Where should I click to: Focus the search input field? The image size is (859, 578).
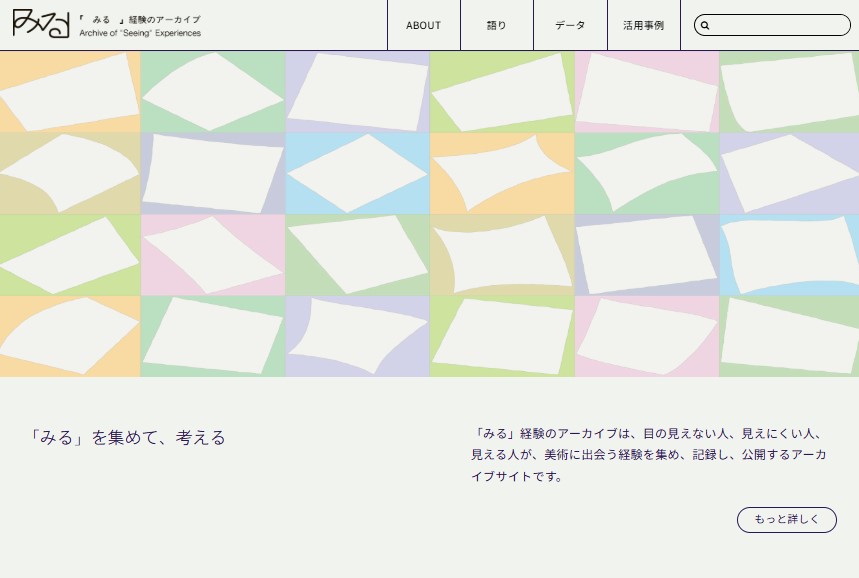(x=778, y=25)
